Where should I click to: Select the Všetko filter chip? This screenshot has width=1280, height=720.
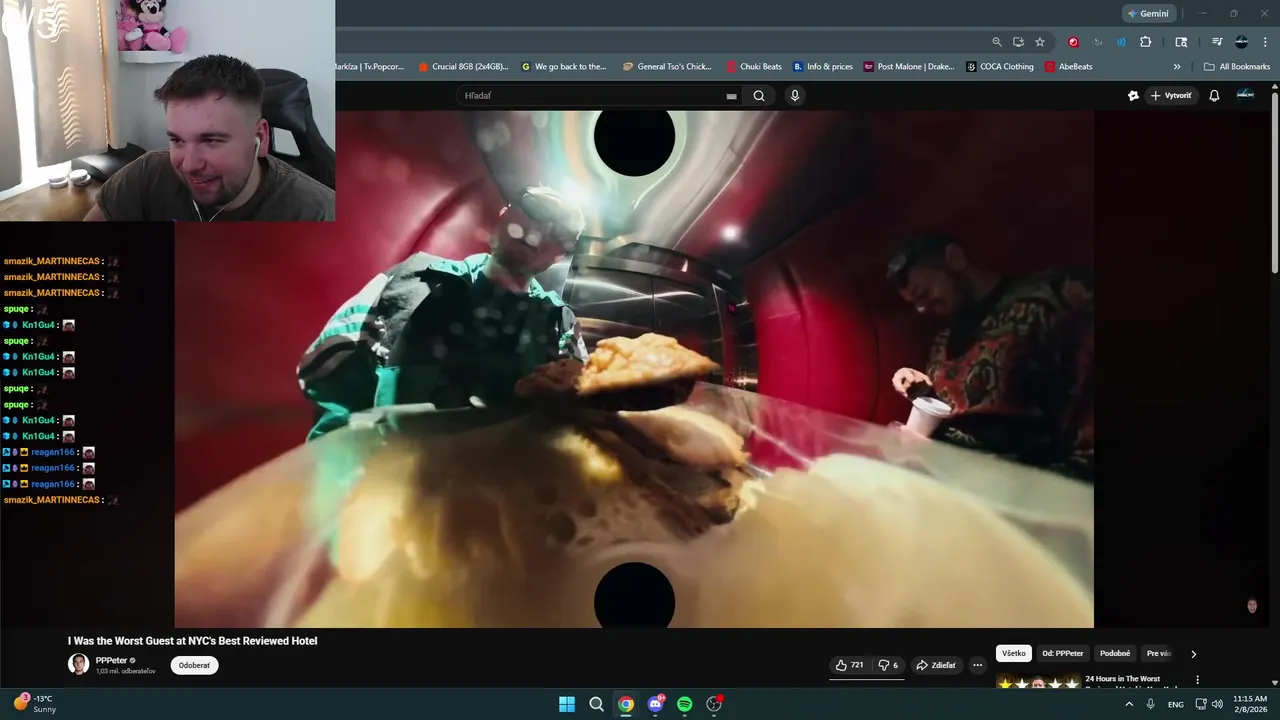pos(1014,653)
